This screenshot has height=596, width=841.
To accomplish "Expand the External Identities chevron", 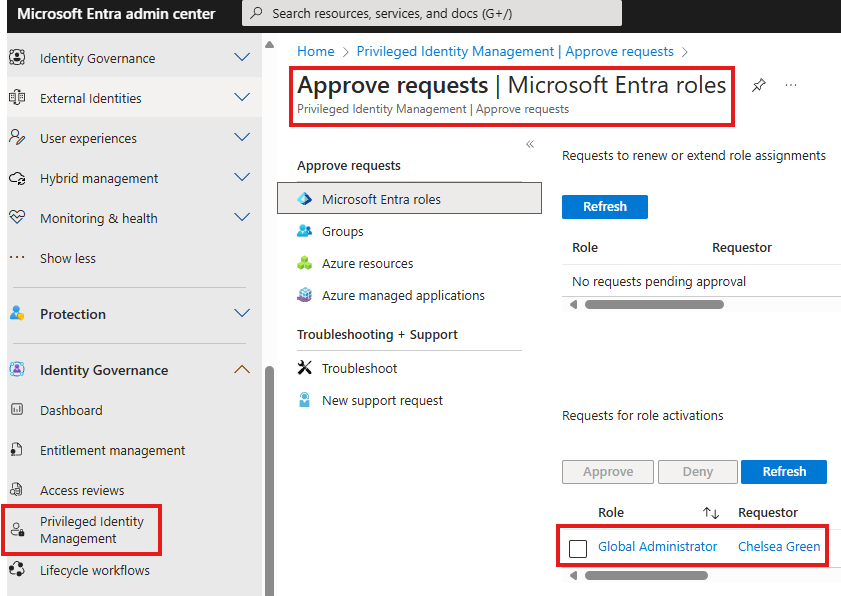I will pyautogui.click(x=242, y=97).
